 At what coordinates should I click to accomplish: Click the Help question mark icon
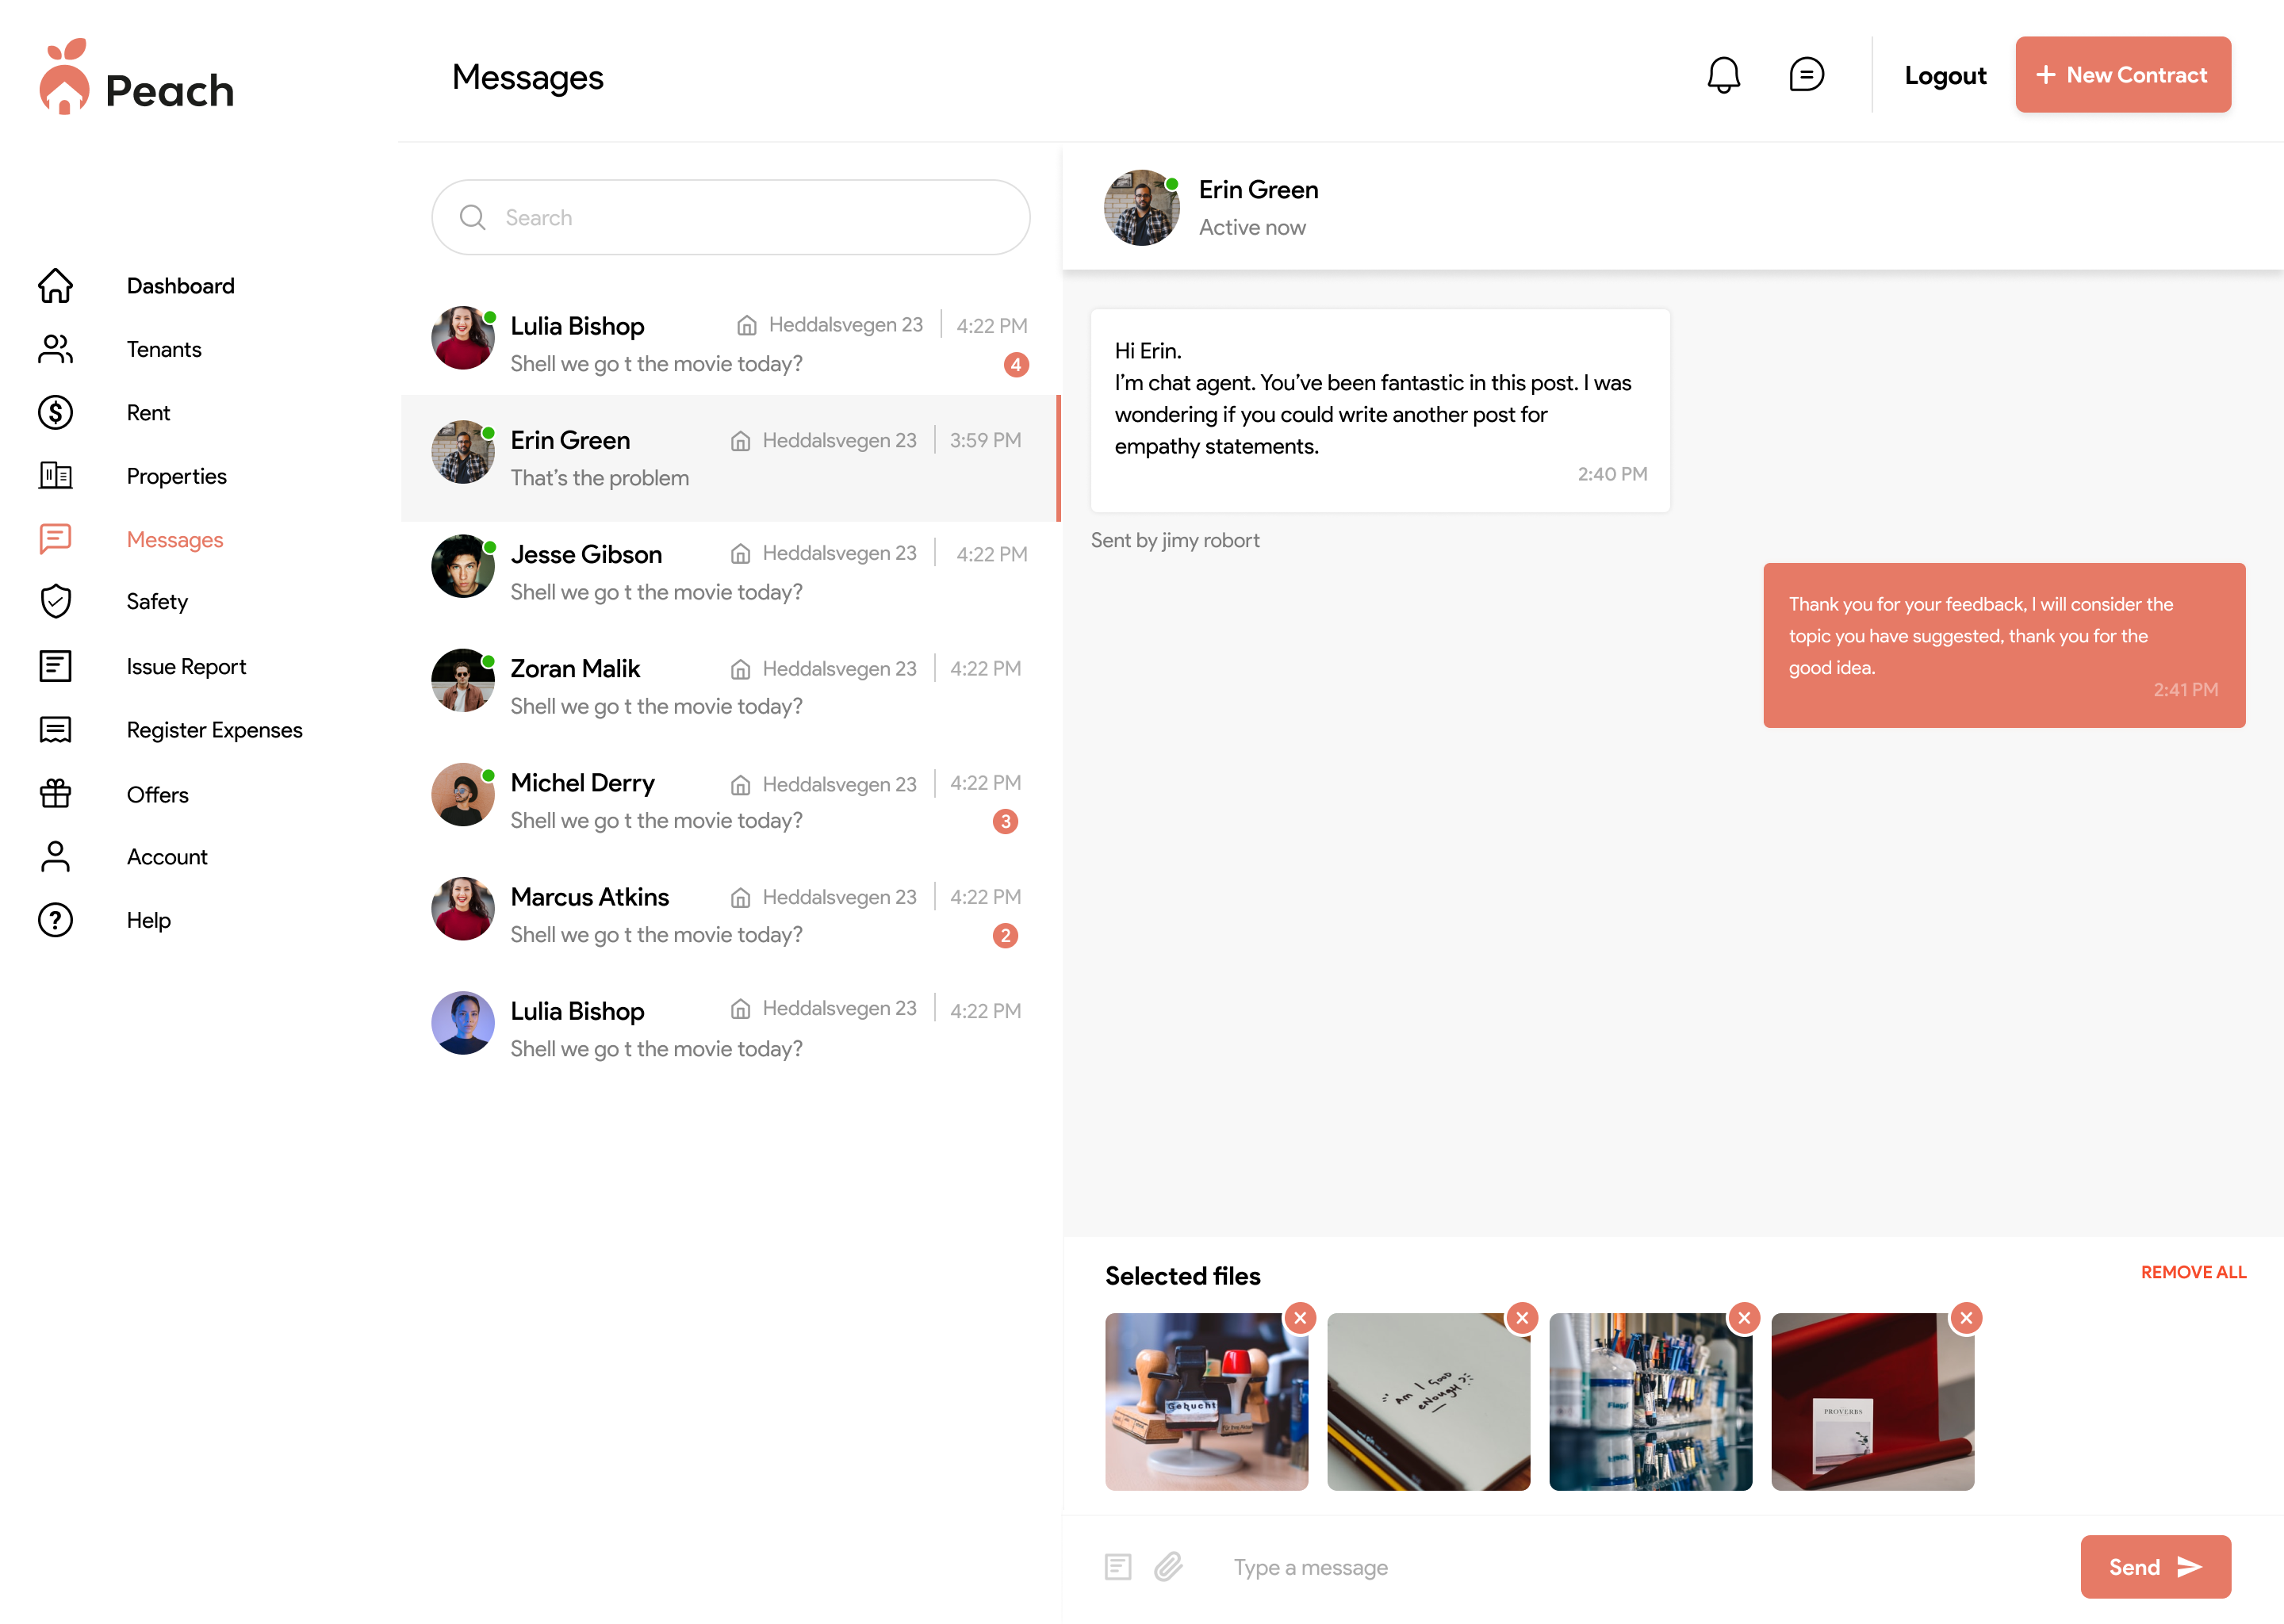tap(55, 920)
